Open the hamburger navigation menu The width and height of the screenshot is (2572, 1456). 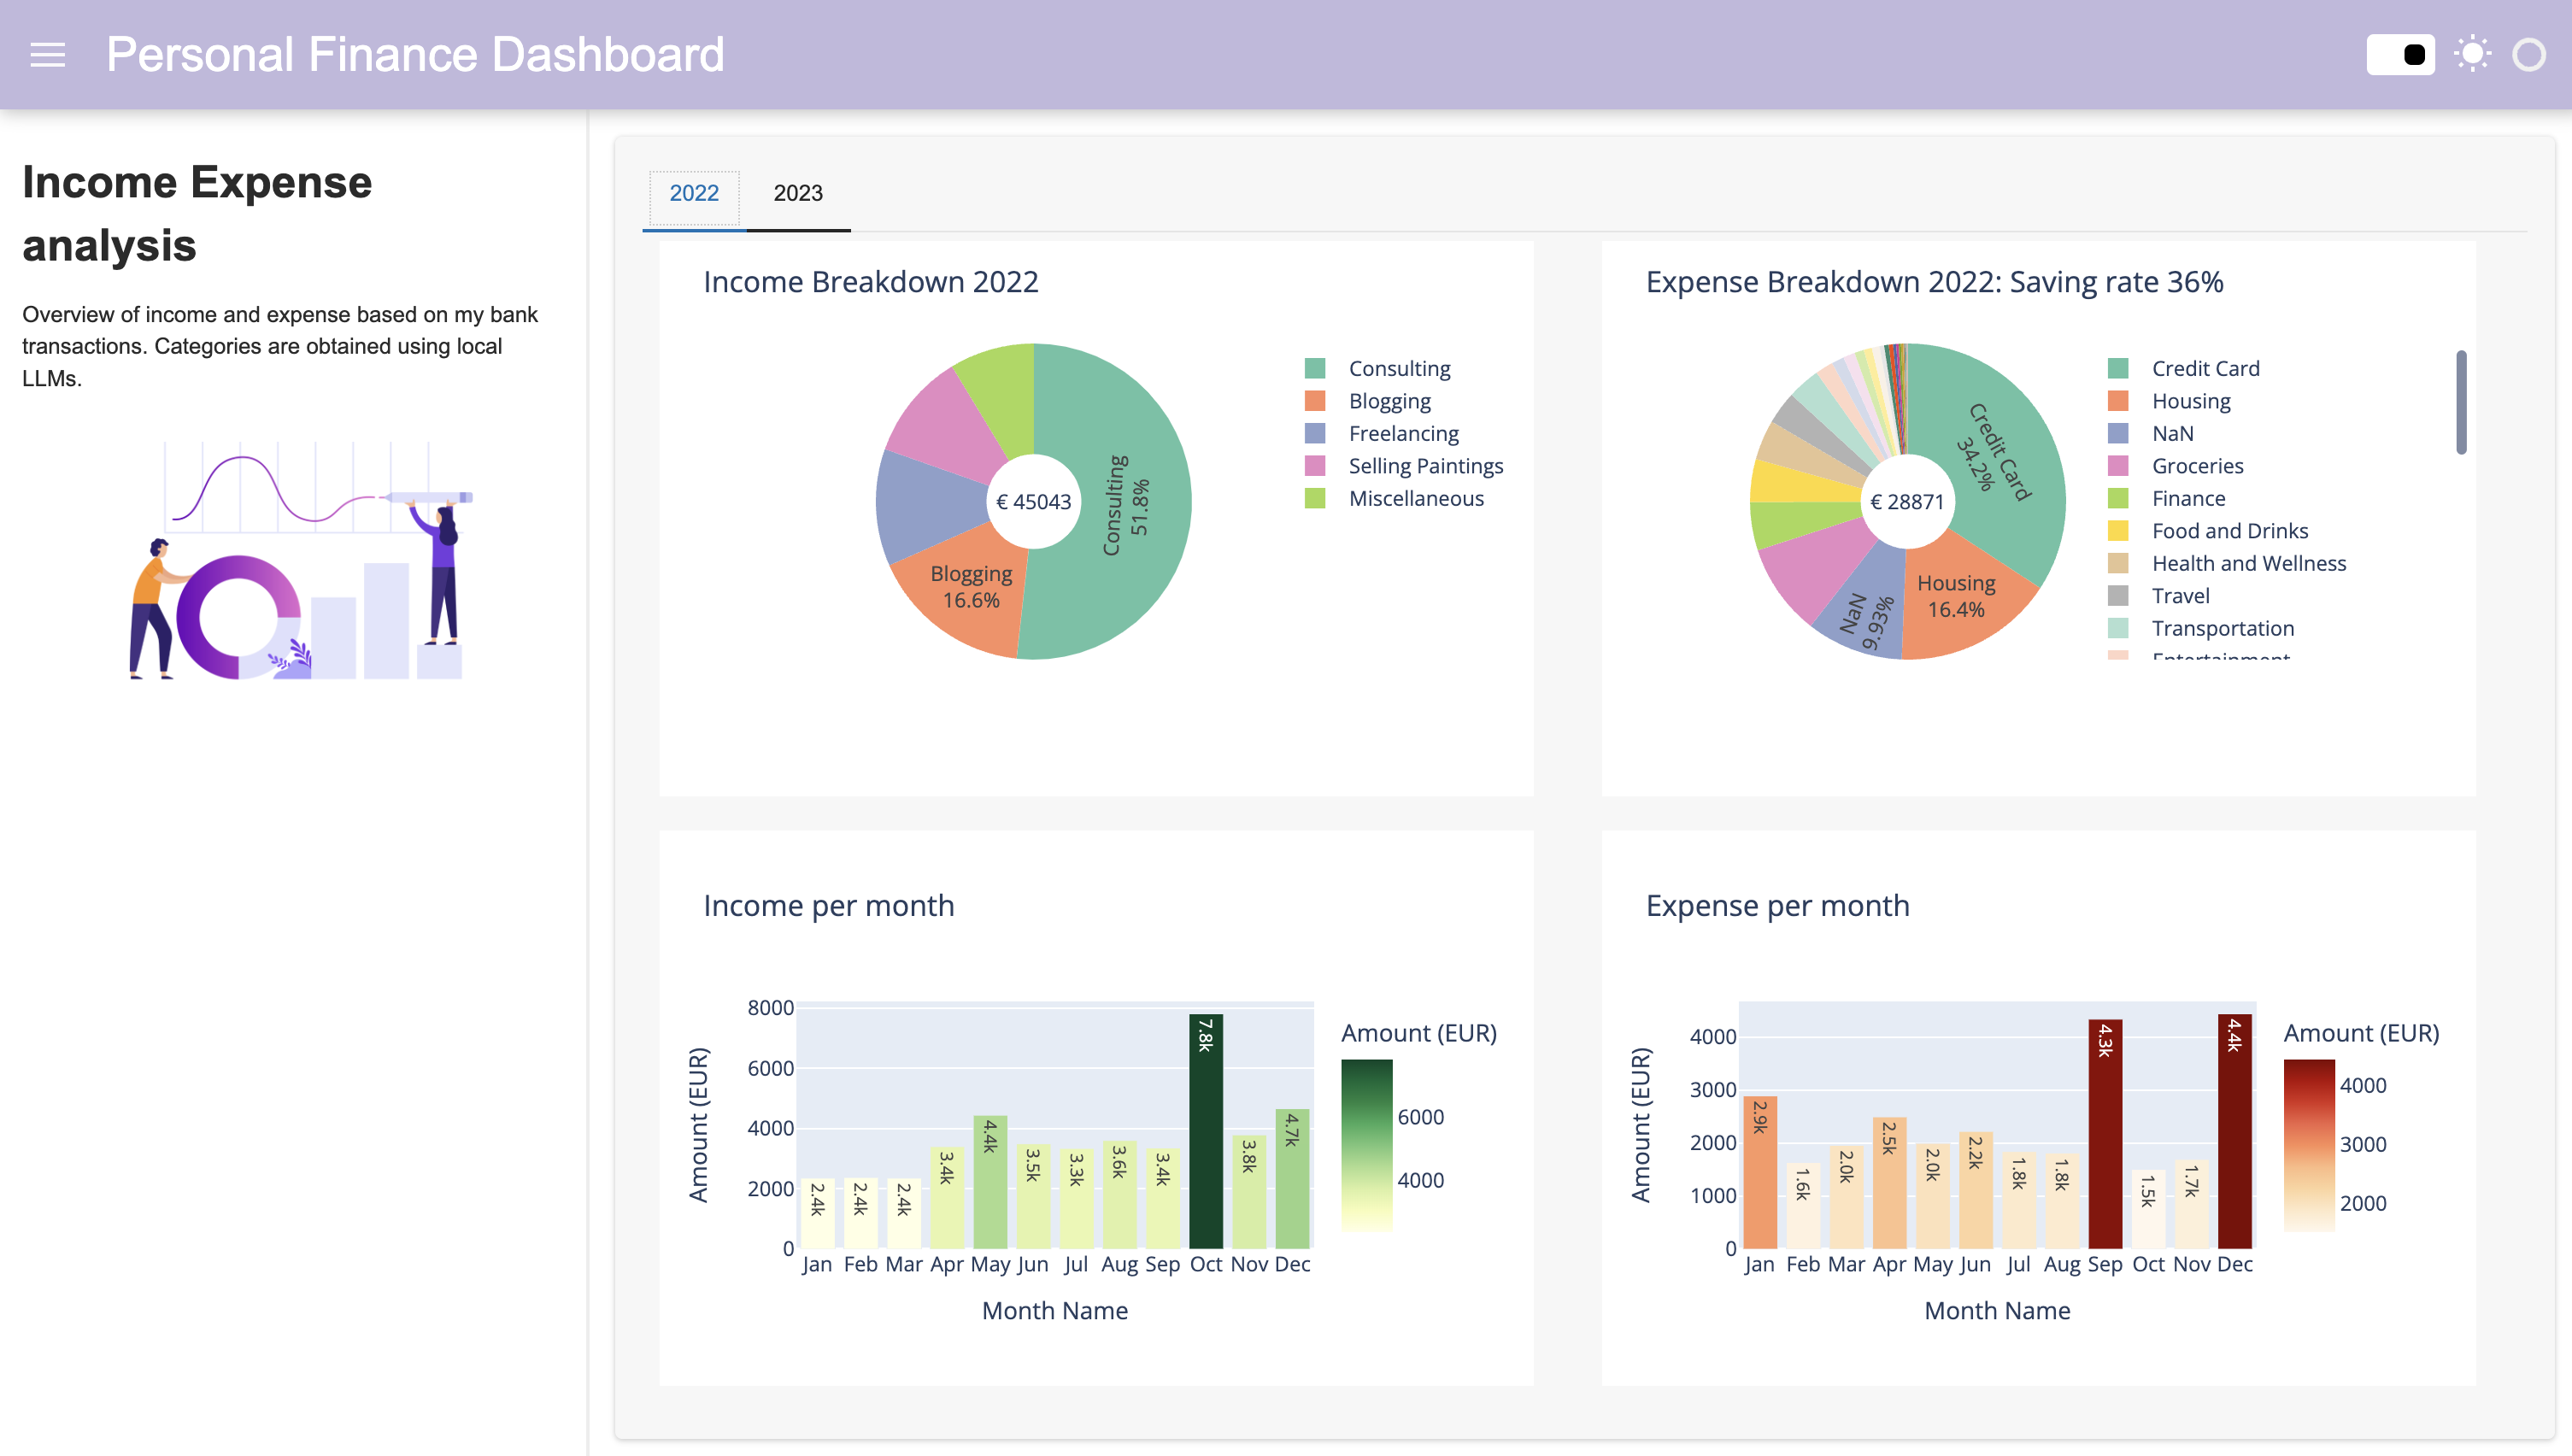coord(47,55)
